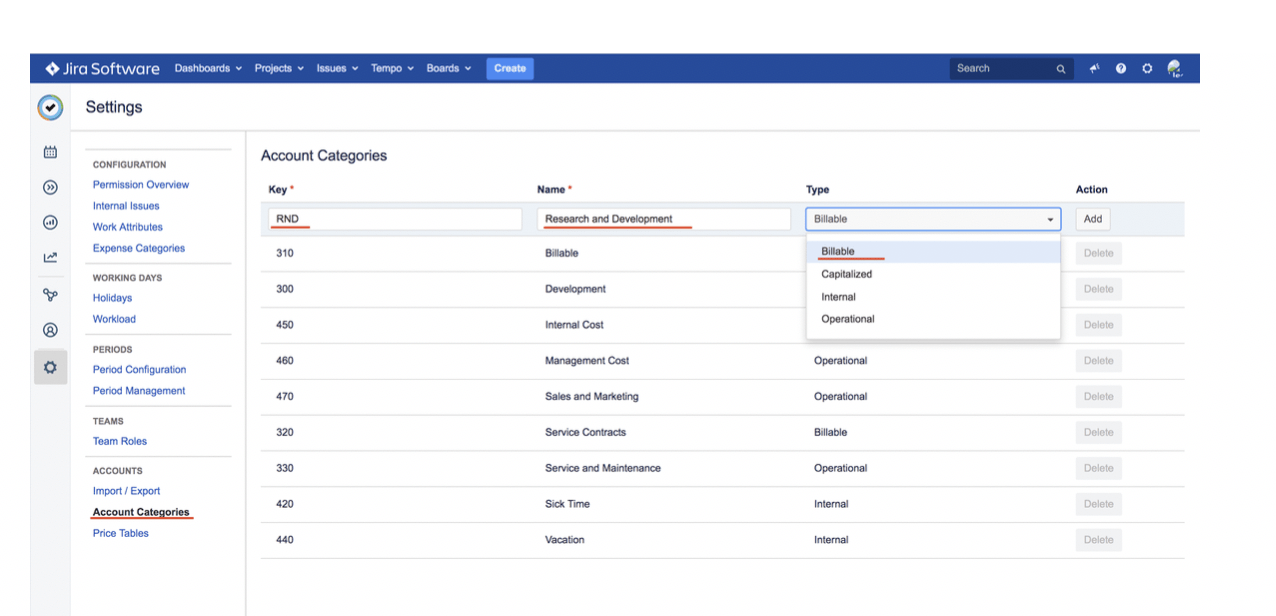Choose Billable in the Type list
Viewport: 1276px width, 616px height.
(933, 251)
